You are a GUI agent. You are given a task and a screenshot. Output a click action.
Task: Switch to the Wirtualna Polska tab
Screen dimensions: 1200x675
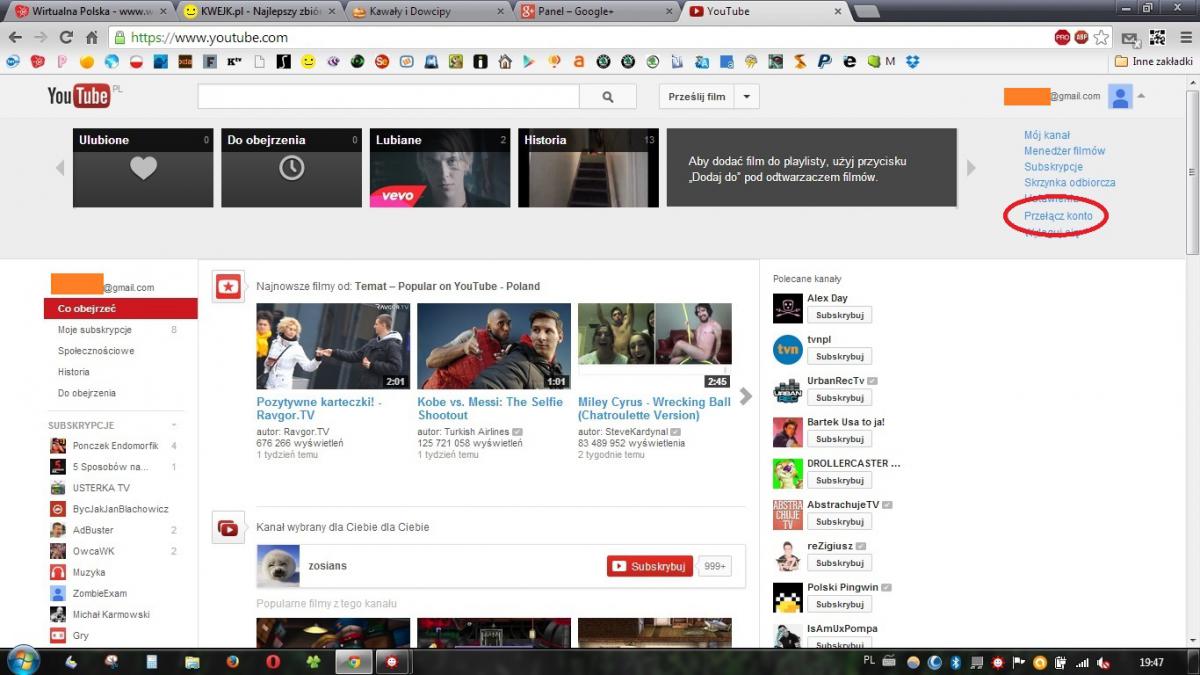[92, 11]
